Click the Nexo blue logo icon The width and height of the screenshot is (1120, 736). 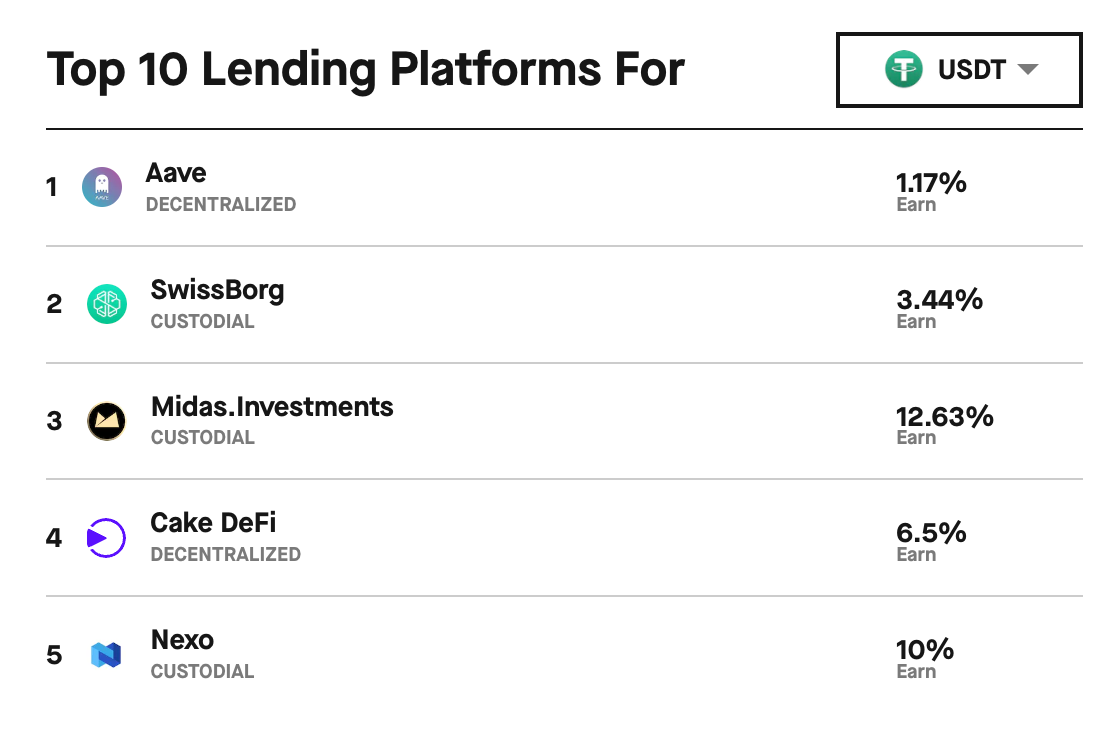(x=106, y=655)
